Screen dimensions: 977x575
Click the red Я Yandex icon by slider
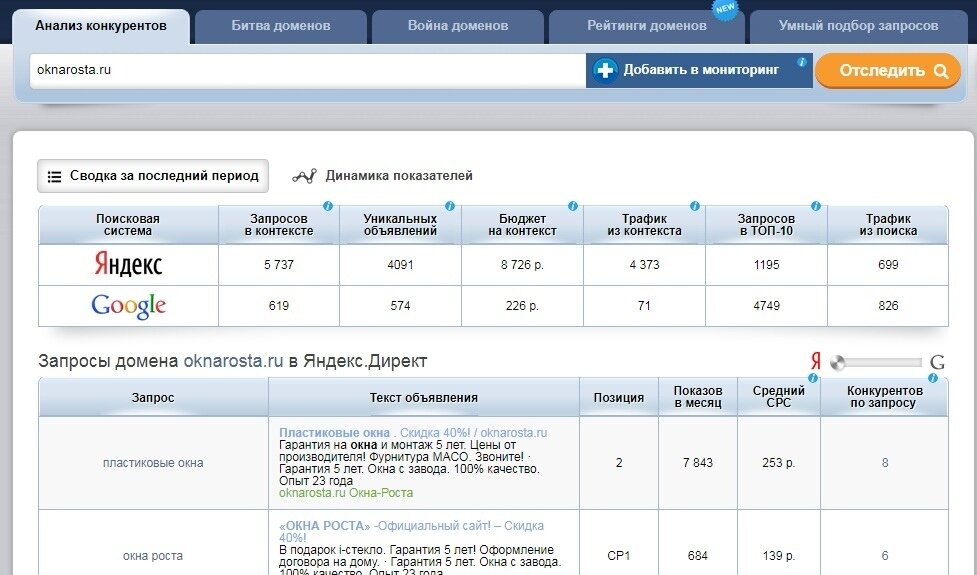(816, 361)
